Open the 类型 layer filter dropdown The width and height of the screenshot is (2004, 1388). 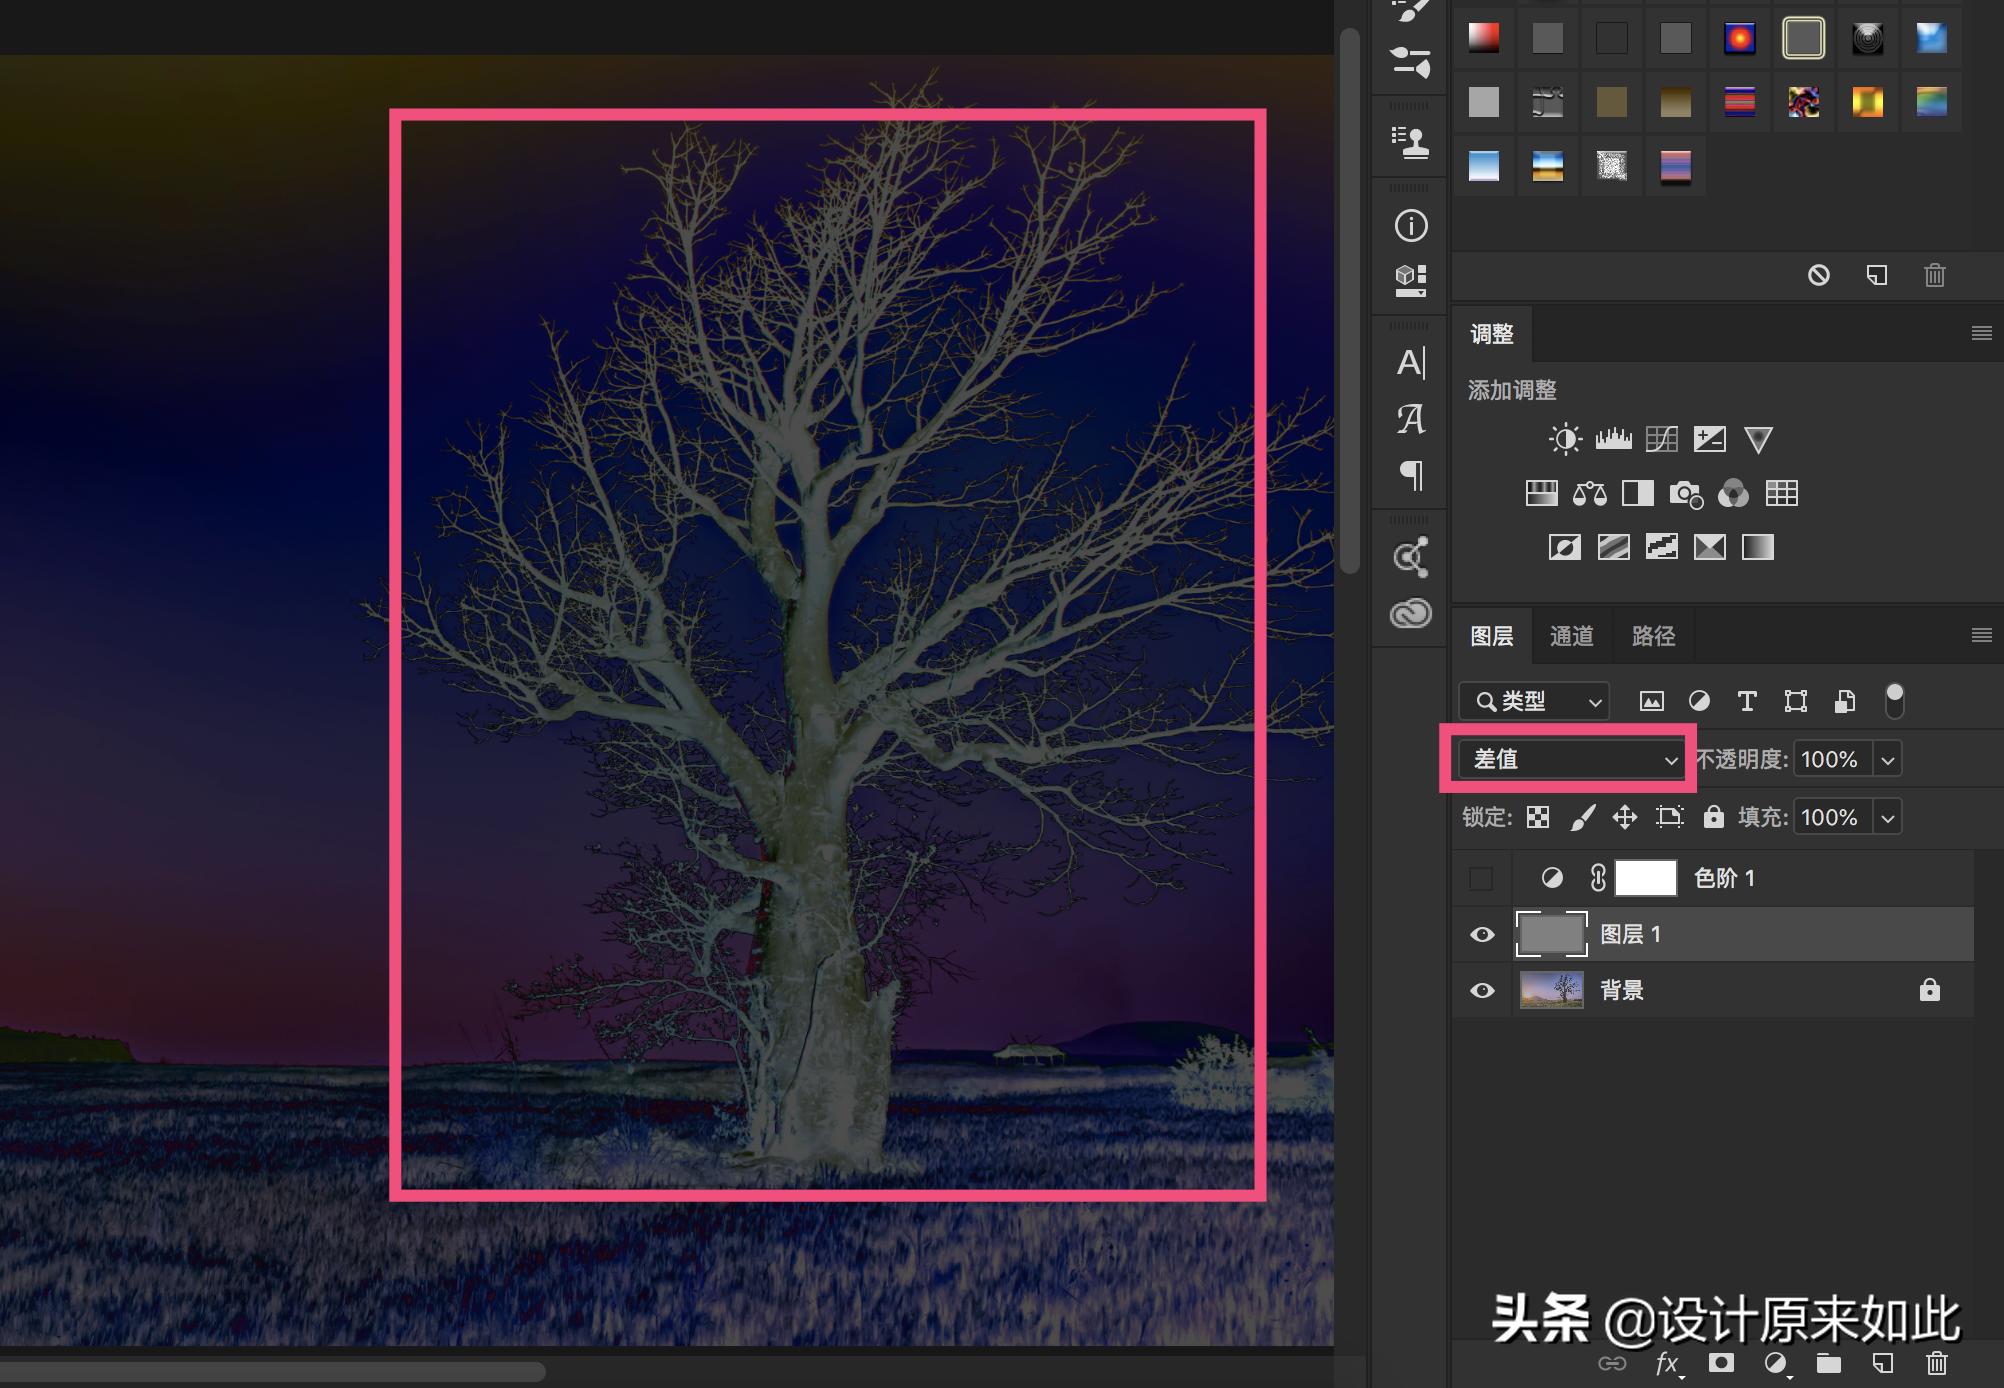coord(1534,701)
